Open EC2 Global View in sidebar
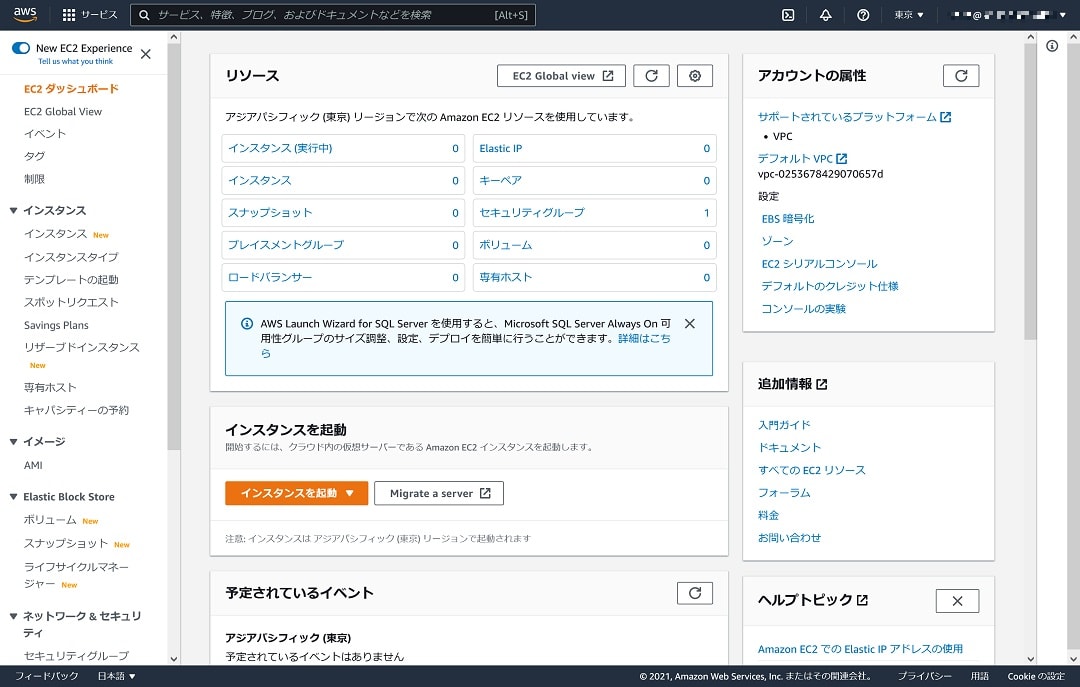The image size is (1080, 687). coord(63,112)
